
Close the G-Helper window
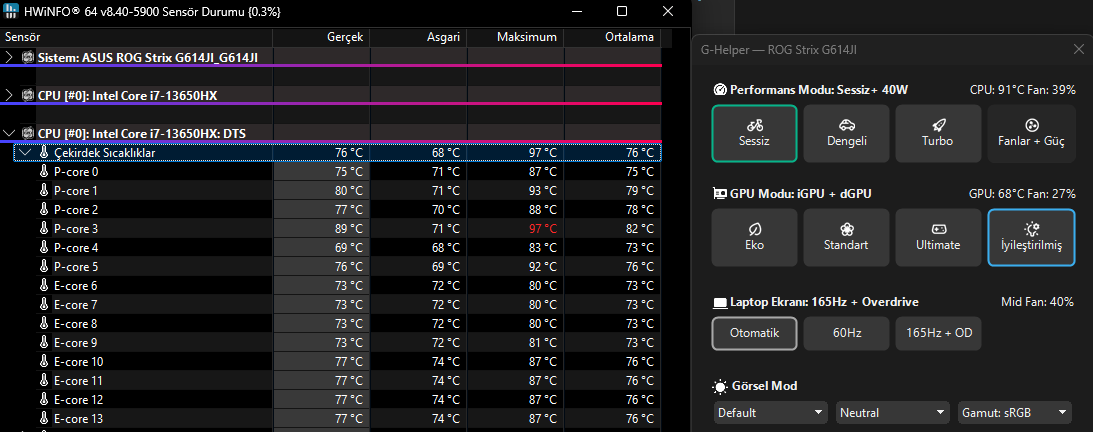[1078, 49]
